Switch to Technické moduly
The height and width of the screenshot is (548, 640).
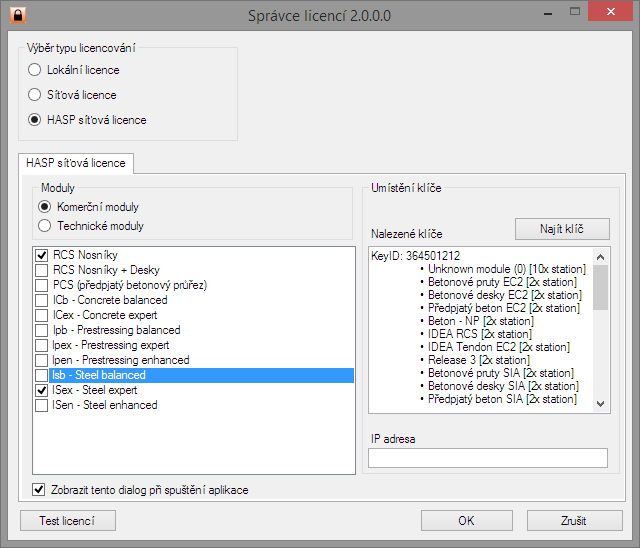pos(44,226)
